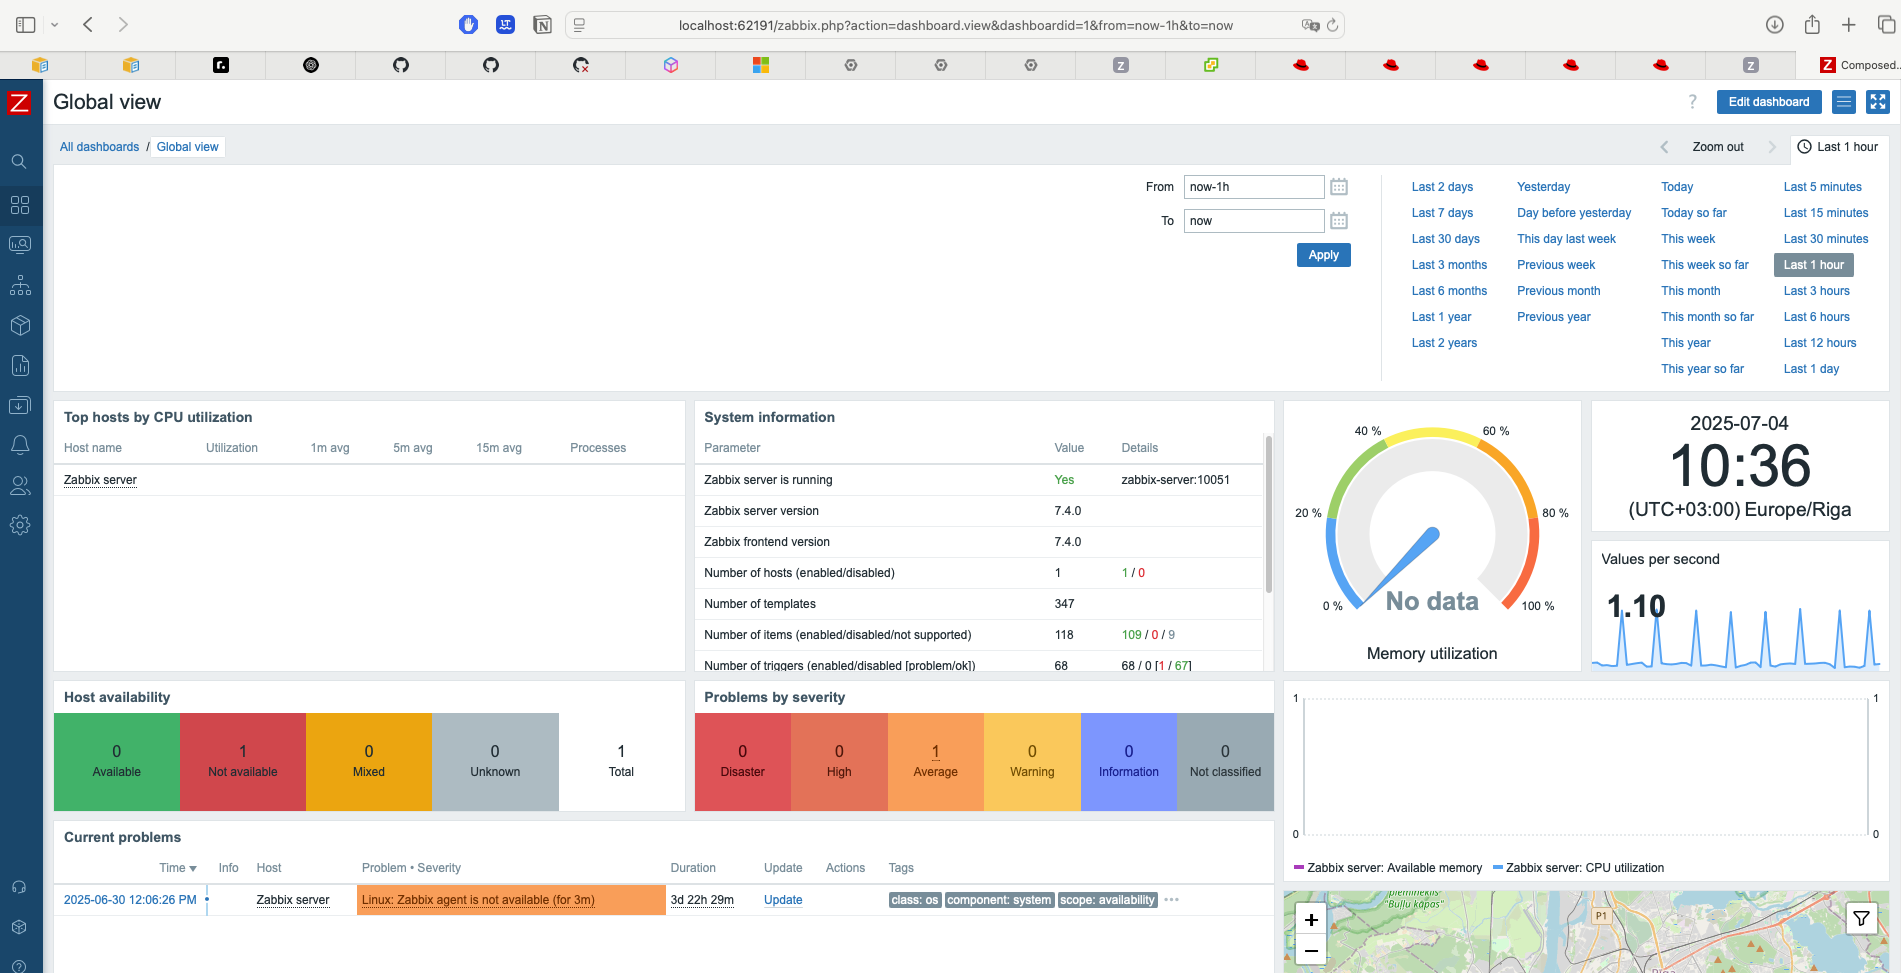This screenshot has height=973, width=1901.
Task: Click the blue Information severity tile
Action: coord(1128,762)
